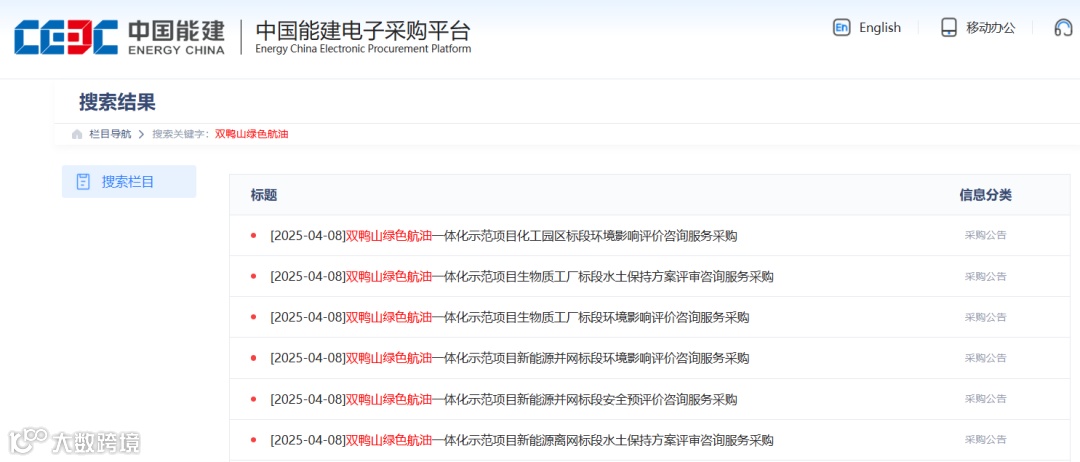Click the home icon in breadcrumb

point(77,134)
